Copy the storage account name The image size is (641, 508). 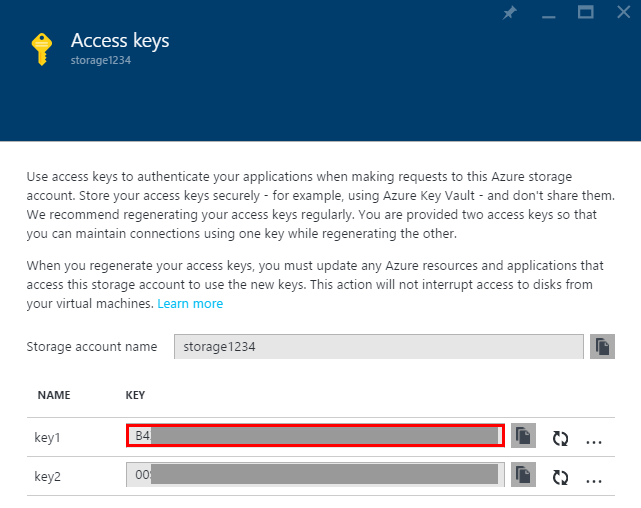click(x=602, y=347)
